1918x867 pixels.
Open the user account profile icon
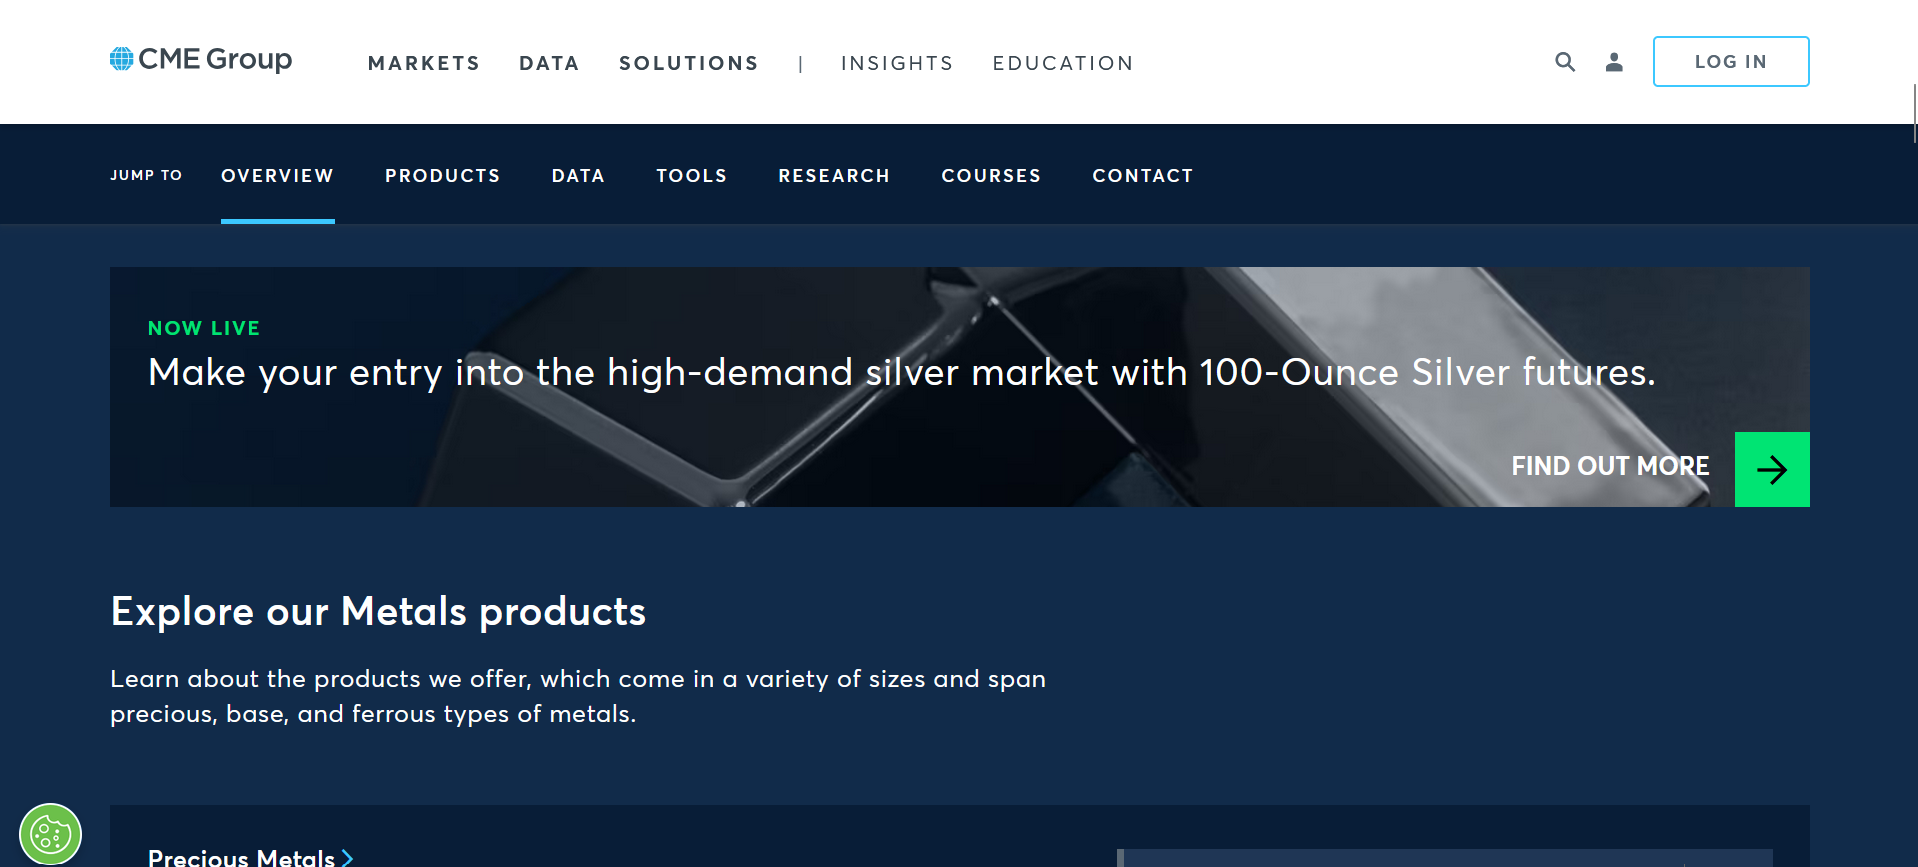coord(1614,62)
